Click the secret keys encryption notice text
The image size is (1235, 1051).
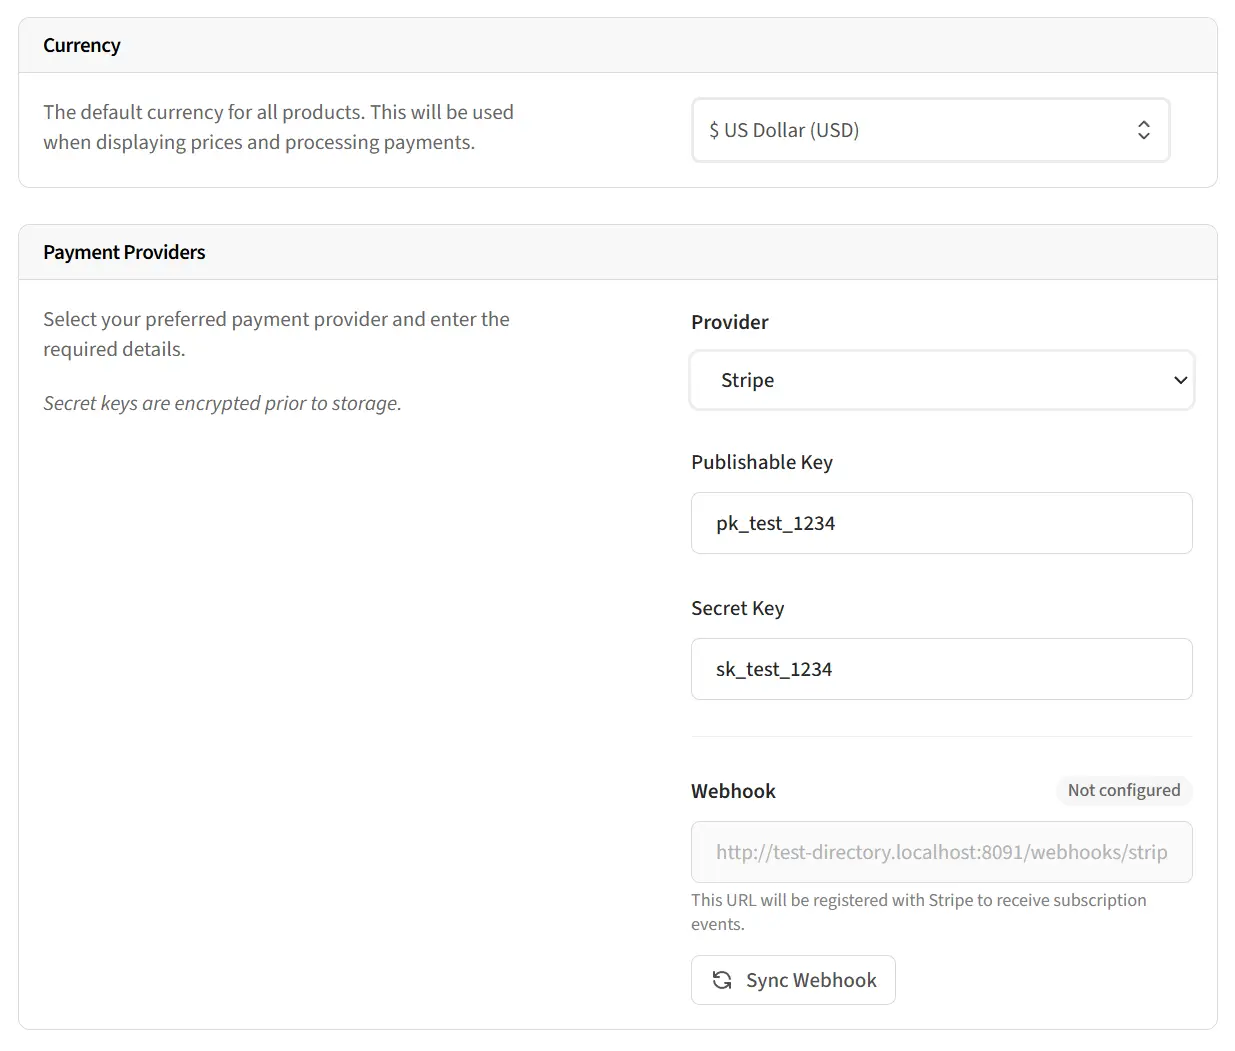pos(222,403)
